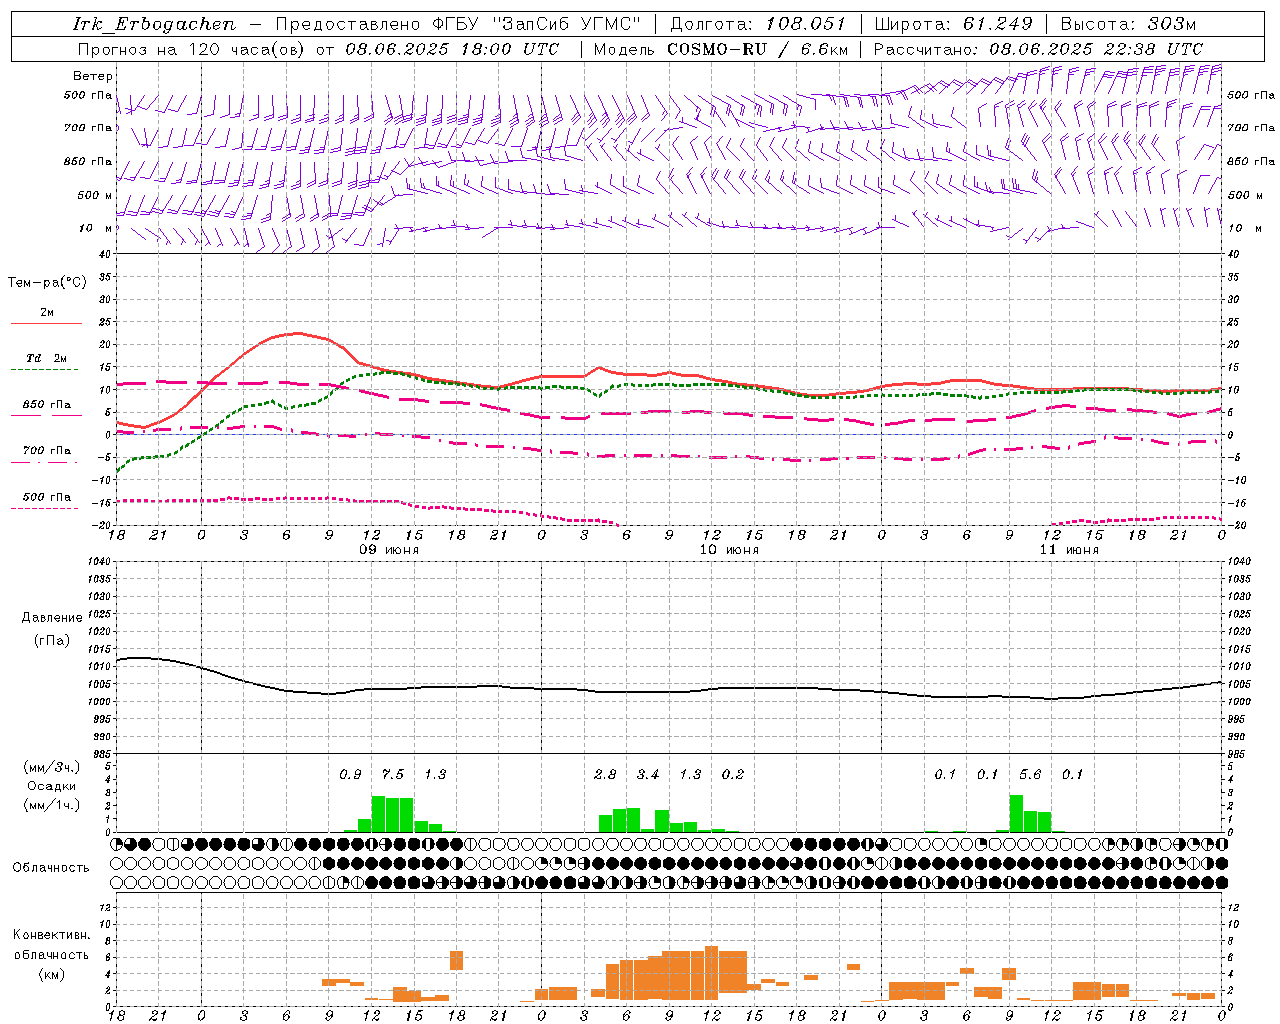
Task: Click the '(мм/3ч.)' precipitation unit label
Action: (x=52, y=768)
